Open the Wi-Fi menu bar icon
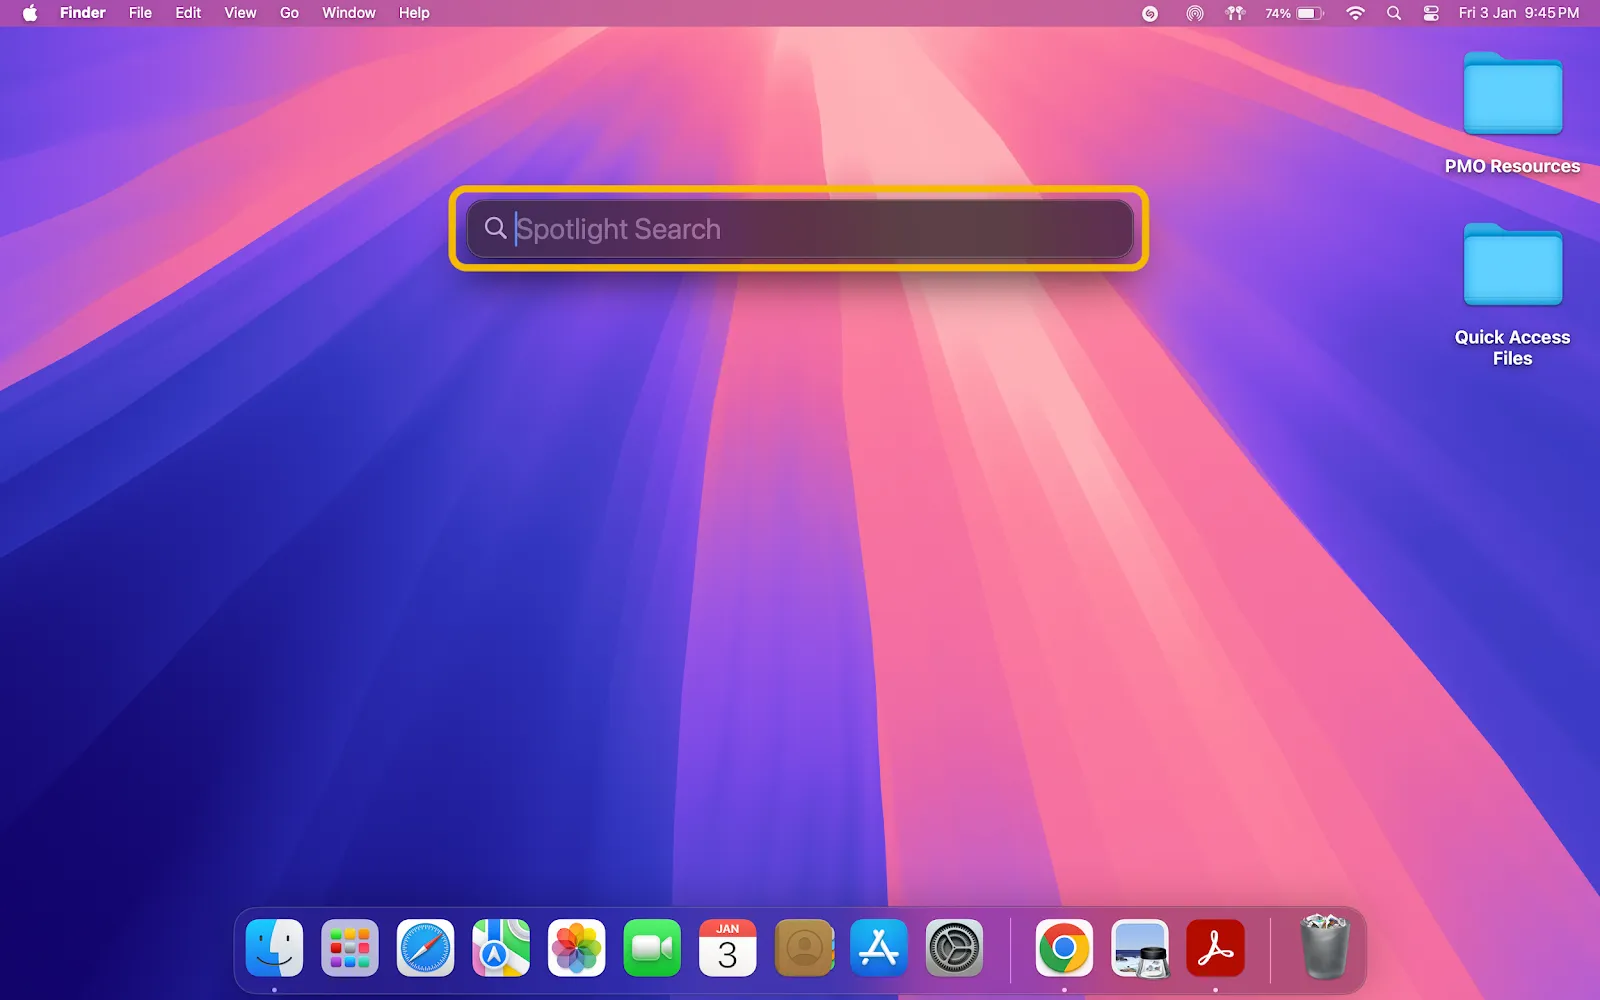1600x1000 pixels. pos(1355,13)
